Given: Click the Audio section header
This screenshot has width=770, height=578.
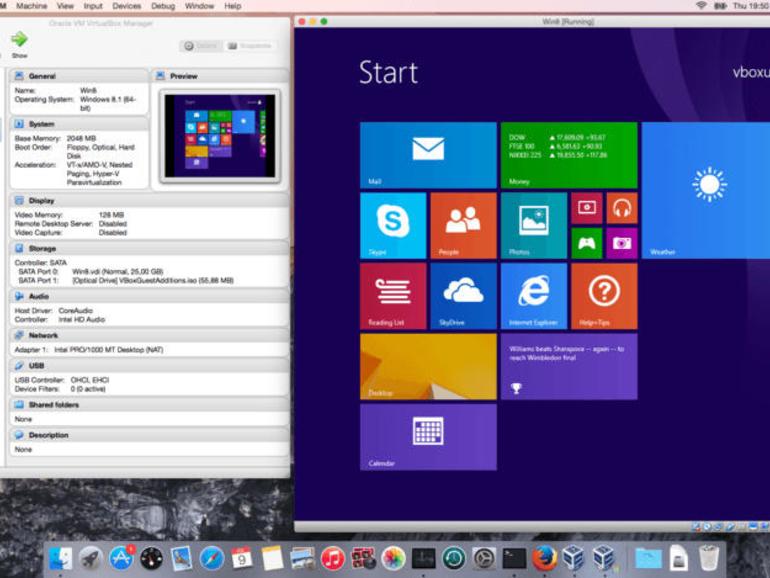Looking at the screenshot, I should (x=149, y=297).
